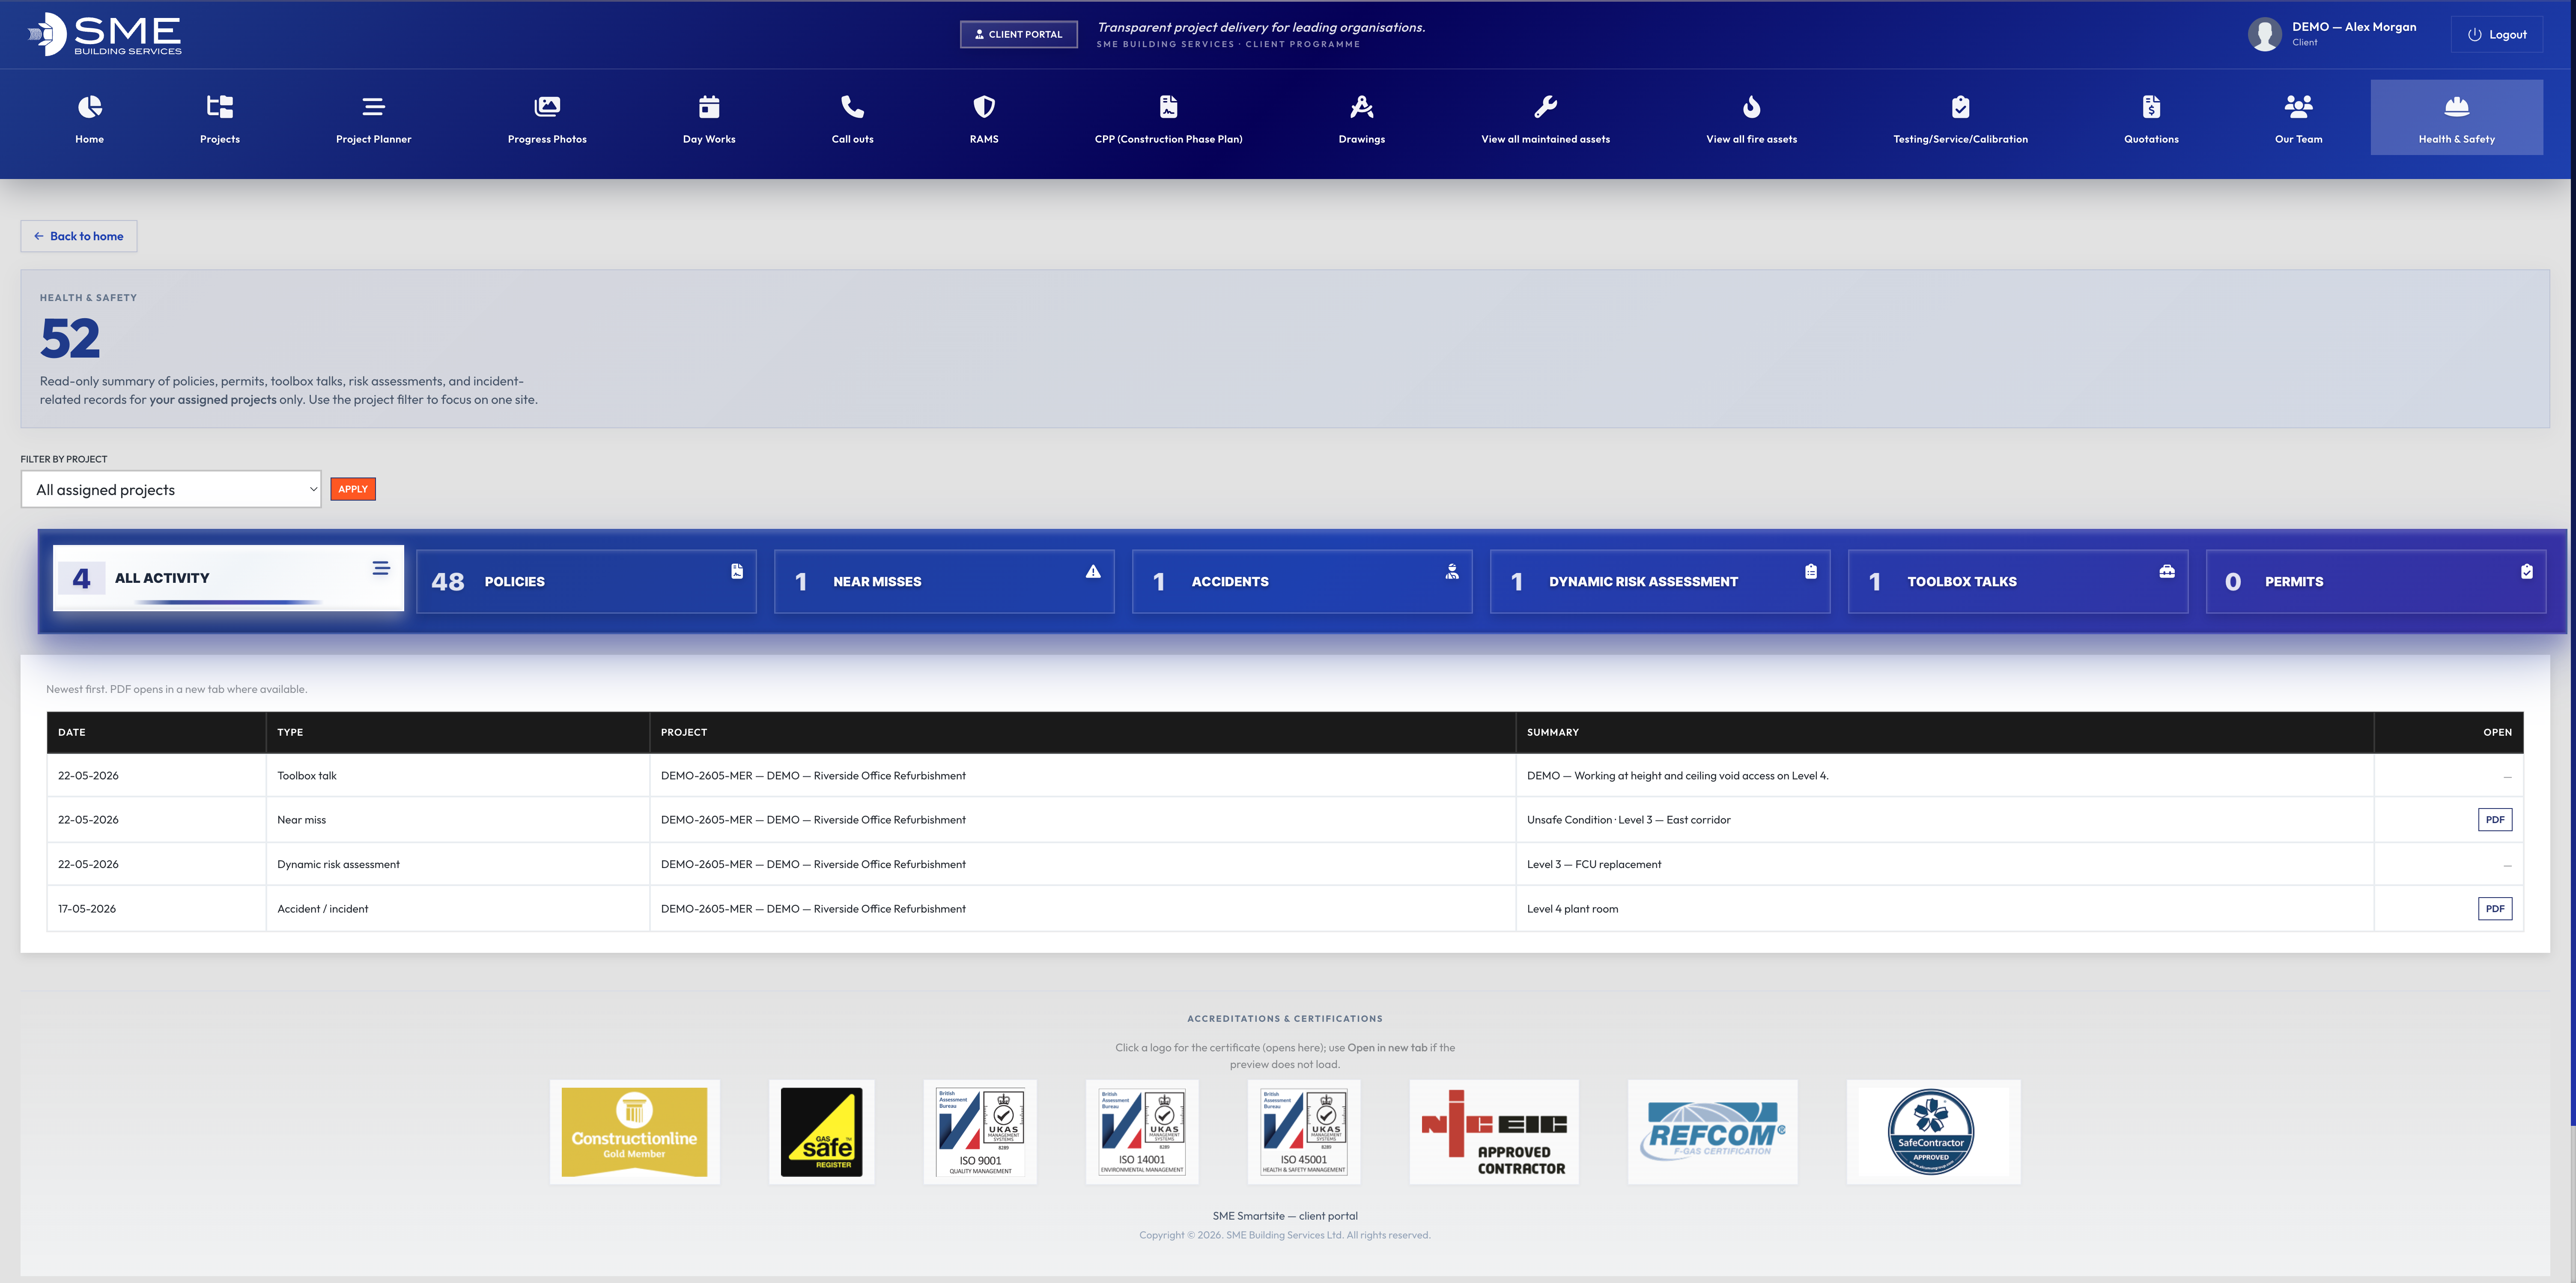
Task: Select the Dynamic risk assessment type cell
Action: 458,864
